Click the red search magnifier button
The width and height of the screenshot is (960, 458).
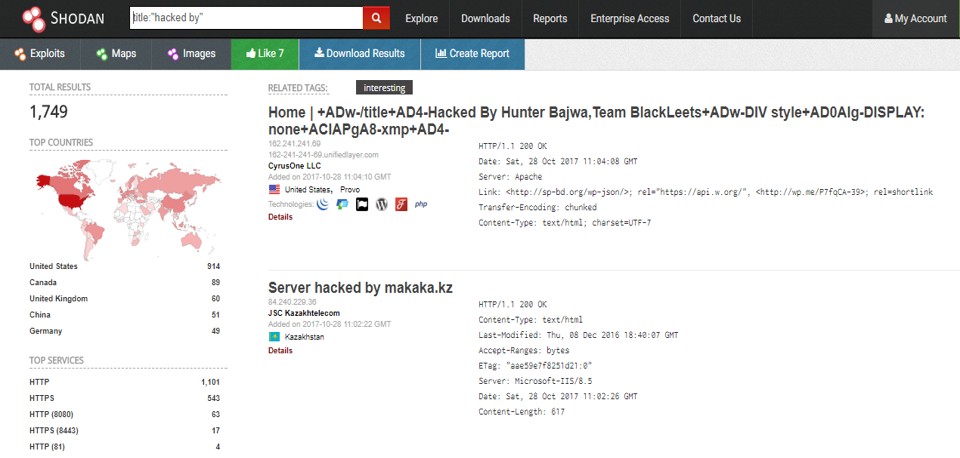tap(377, 18)
